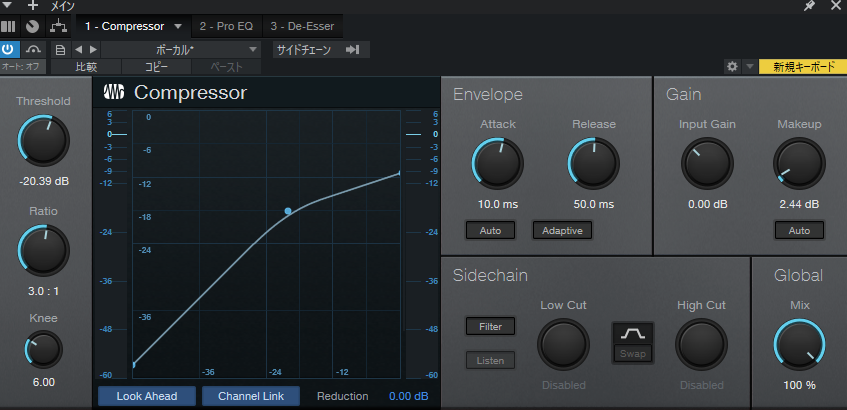The width and height of the screenshot is (847, 410).
Task: Click the 2.44 dB makeup value
Action: (x=799, y=205)
